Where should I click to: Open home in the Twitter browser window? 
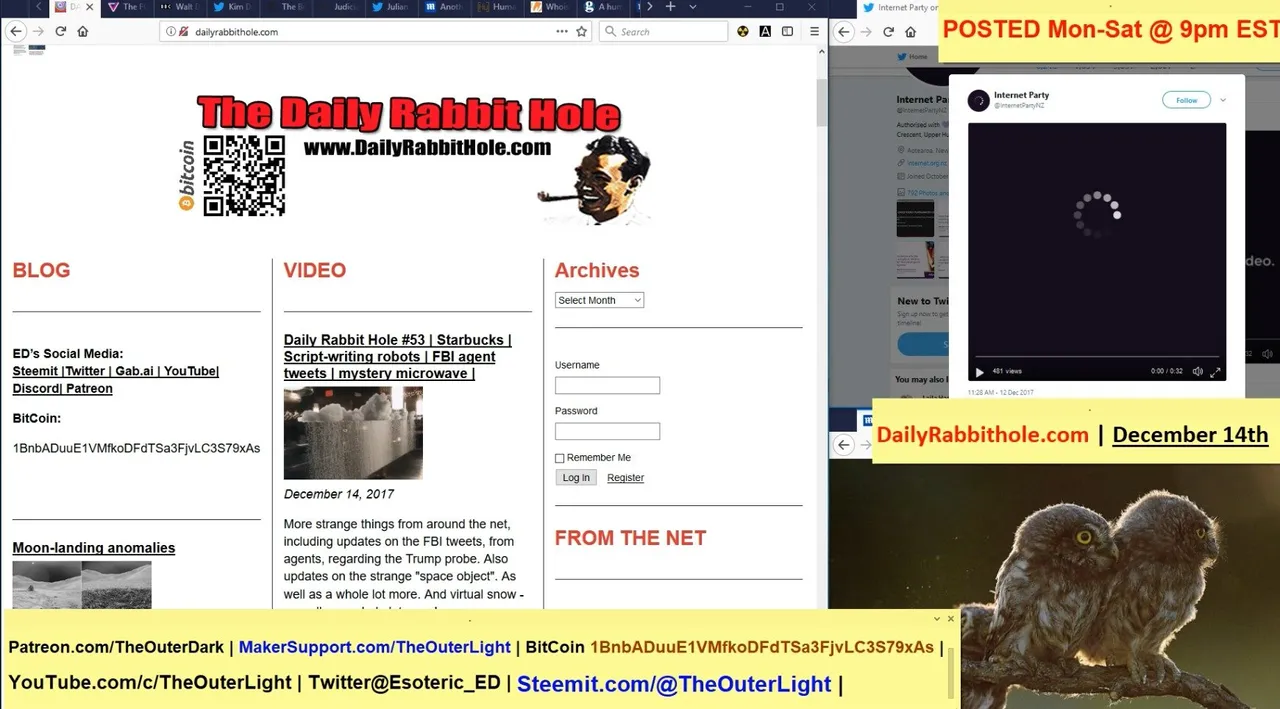coord(910,32)
